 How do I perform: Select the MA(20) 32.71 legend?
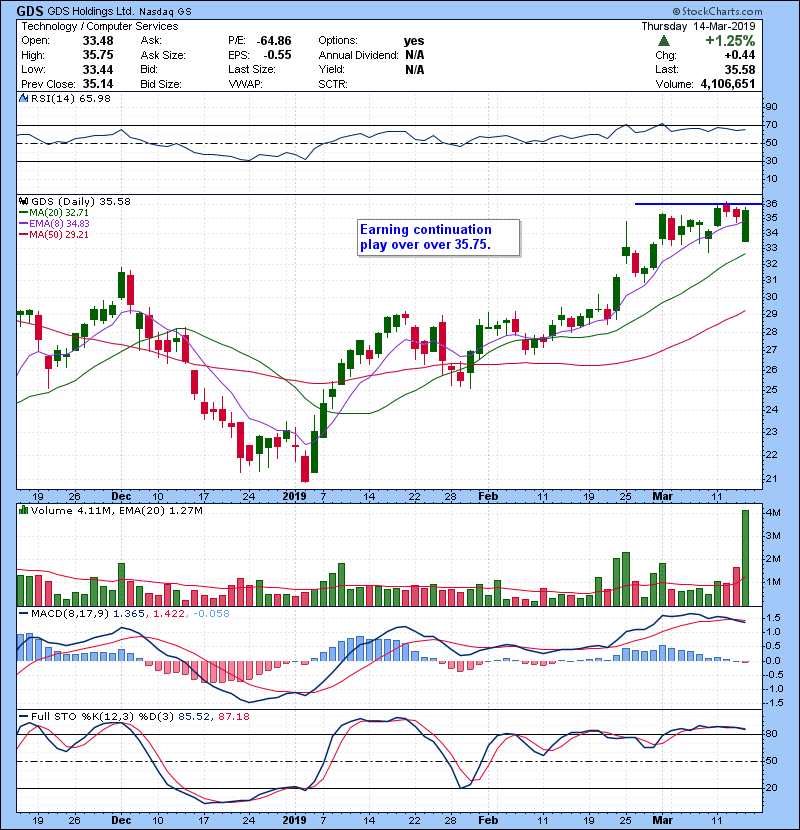pos(54,212)
